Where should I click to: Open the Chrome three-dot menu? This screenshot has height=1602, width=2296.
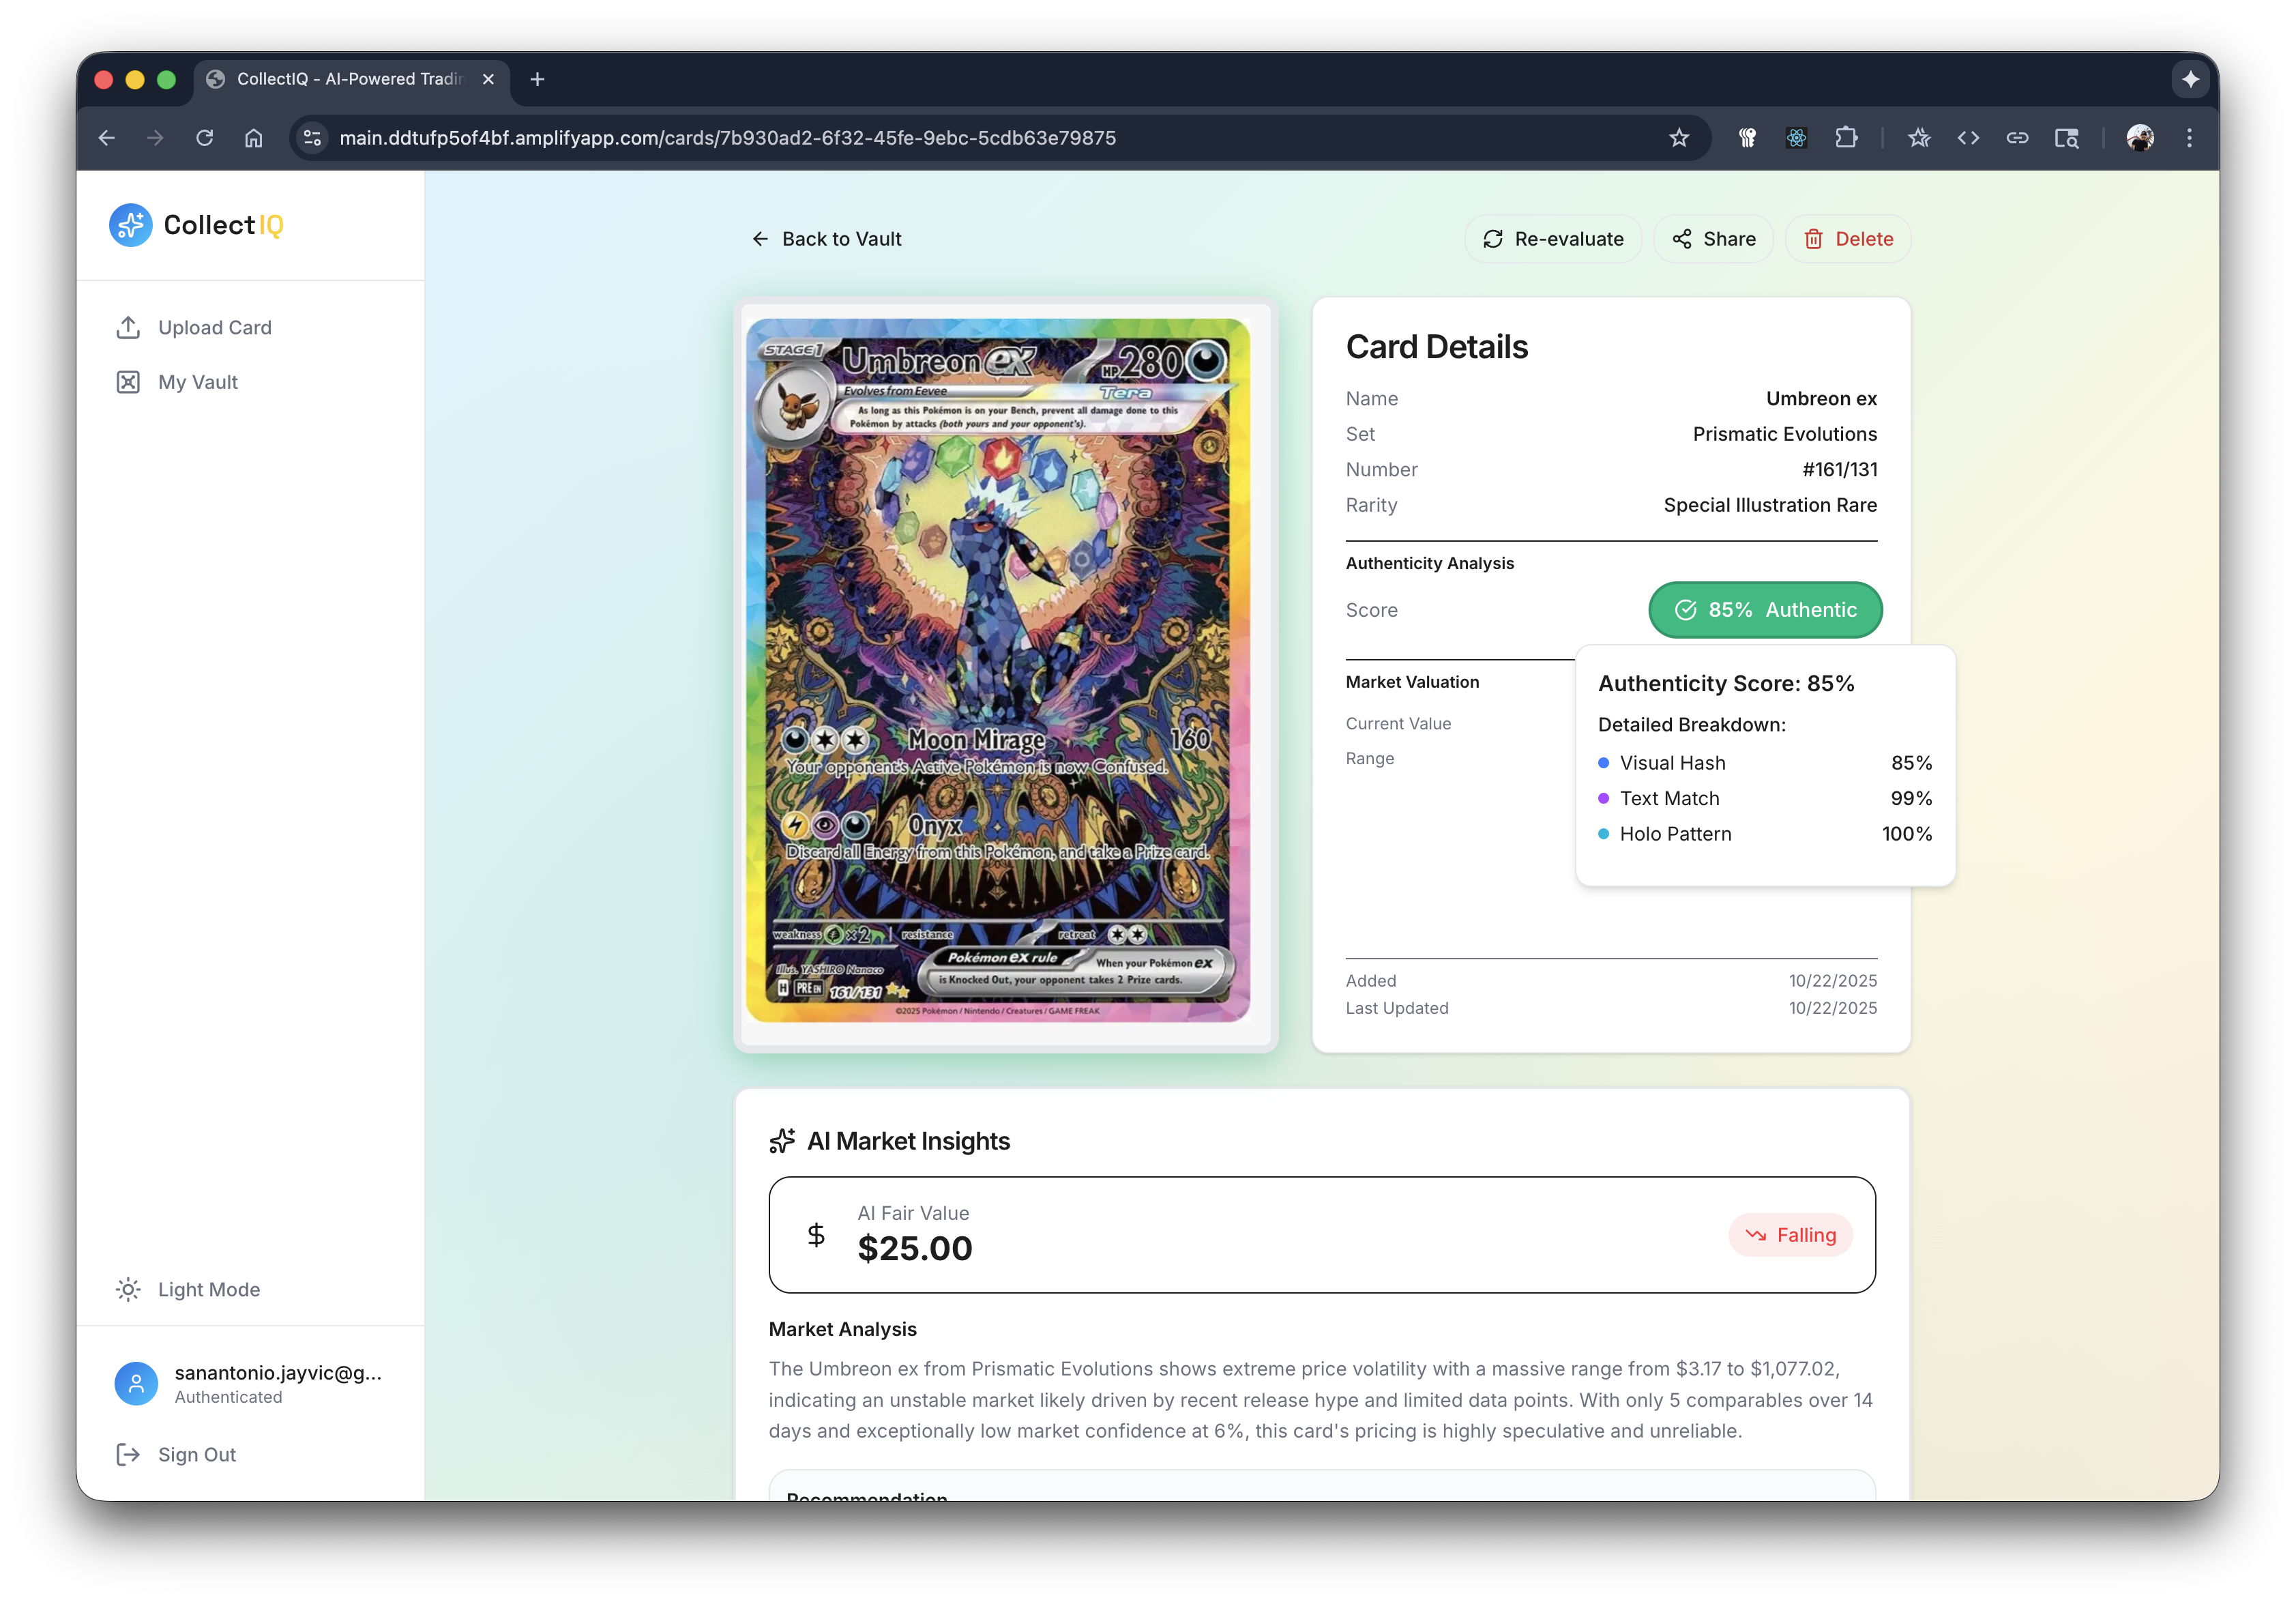pos(2189,138)
